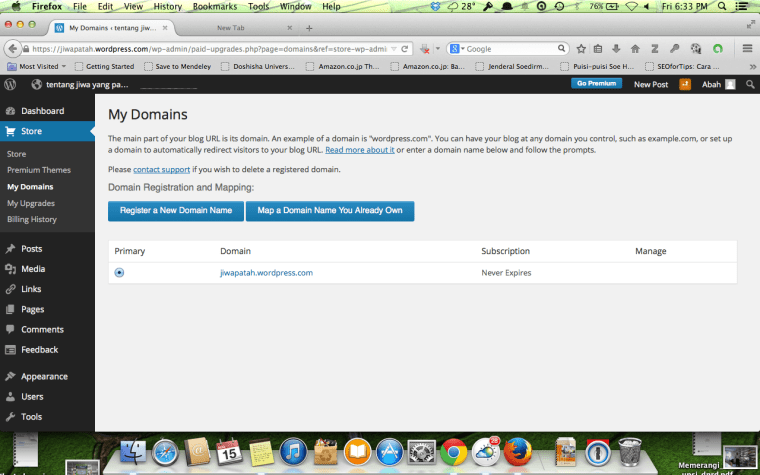
Task: Click the Posts pin icon in sidebar
Action: 10,248
